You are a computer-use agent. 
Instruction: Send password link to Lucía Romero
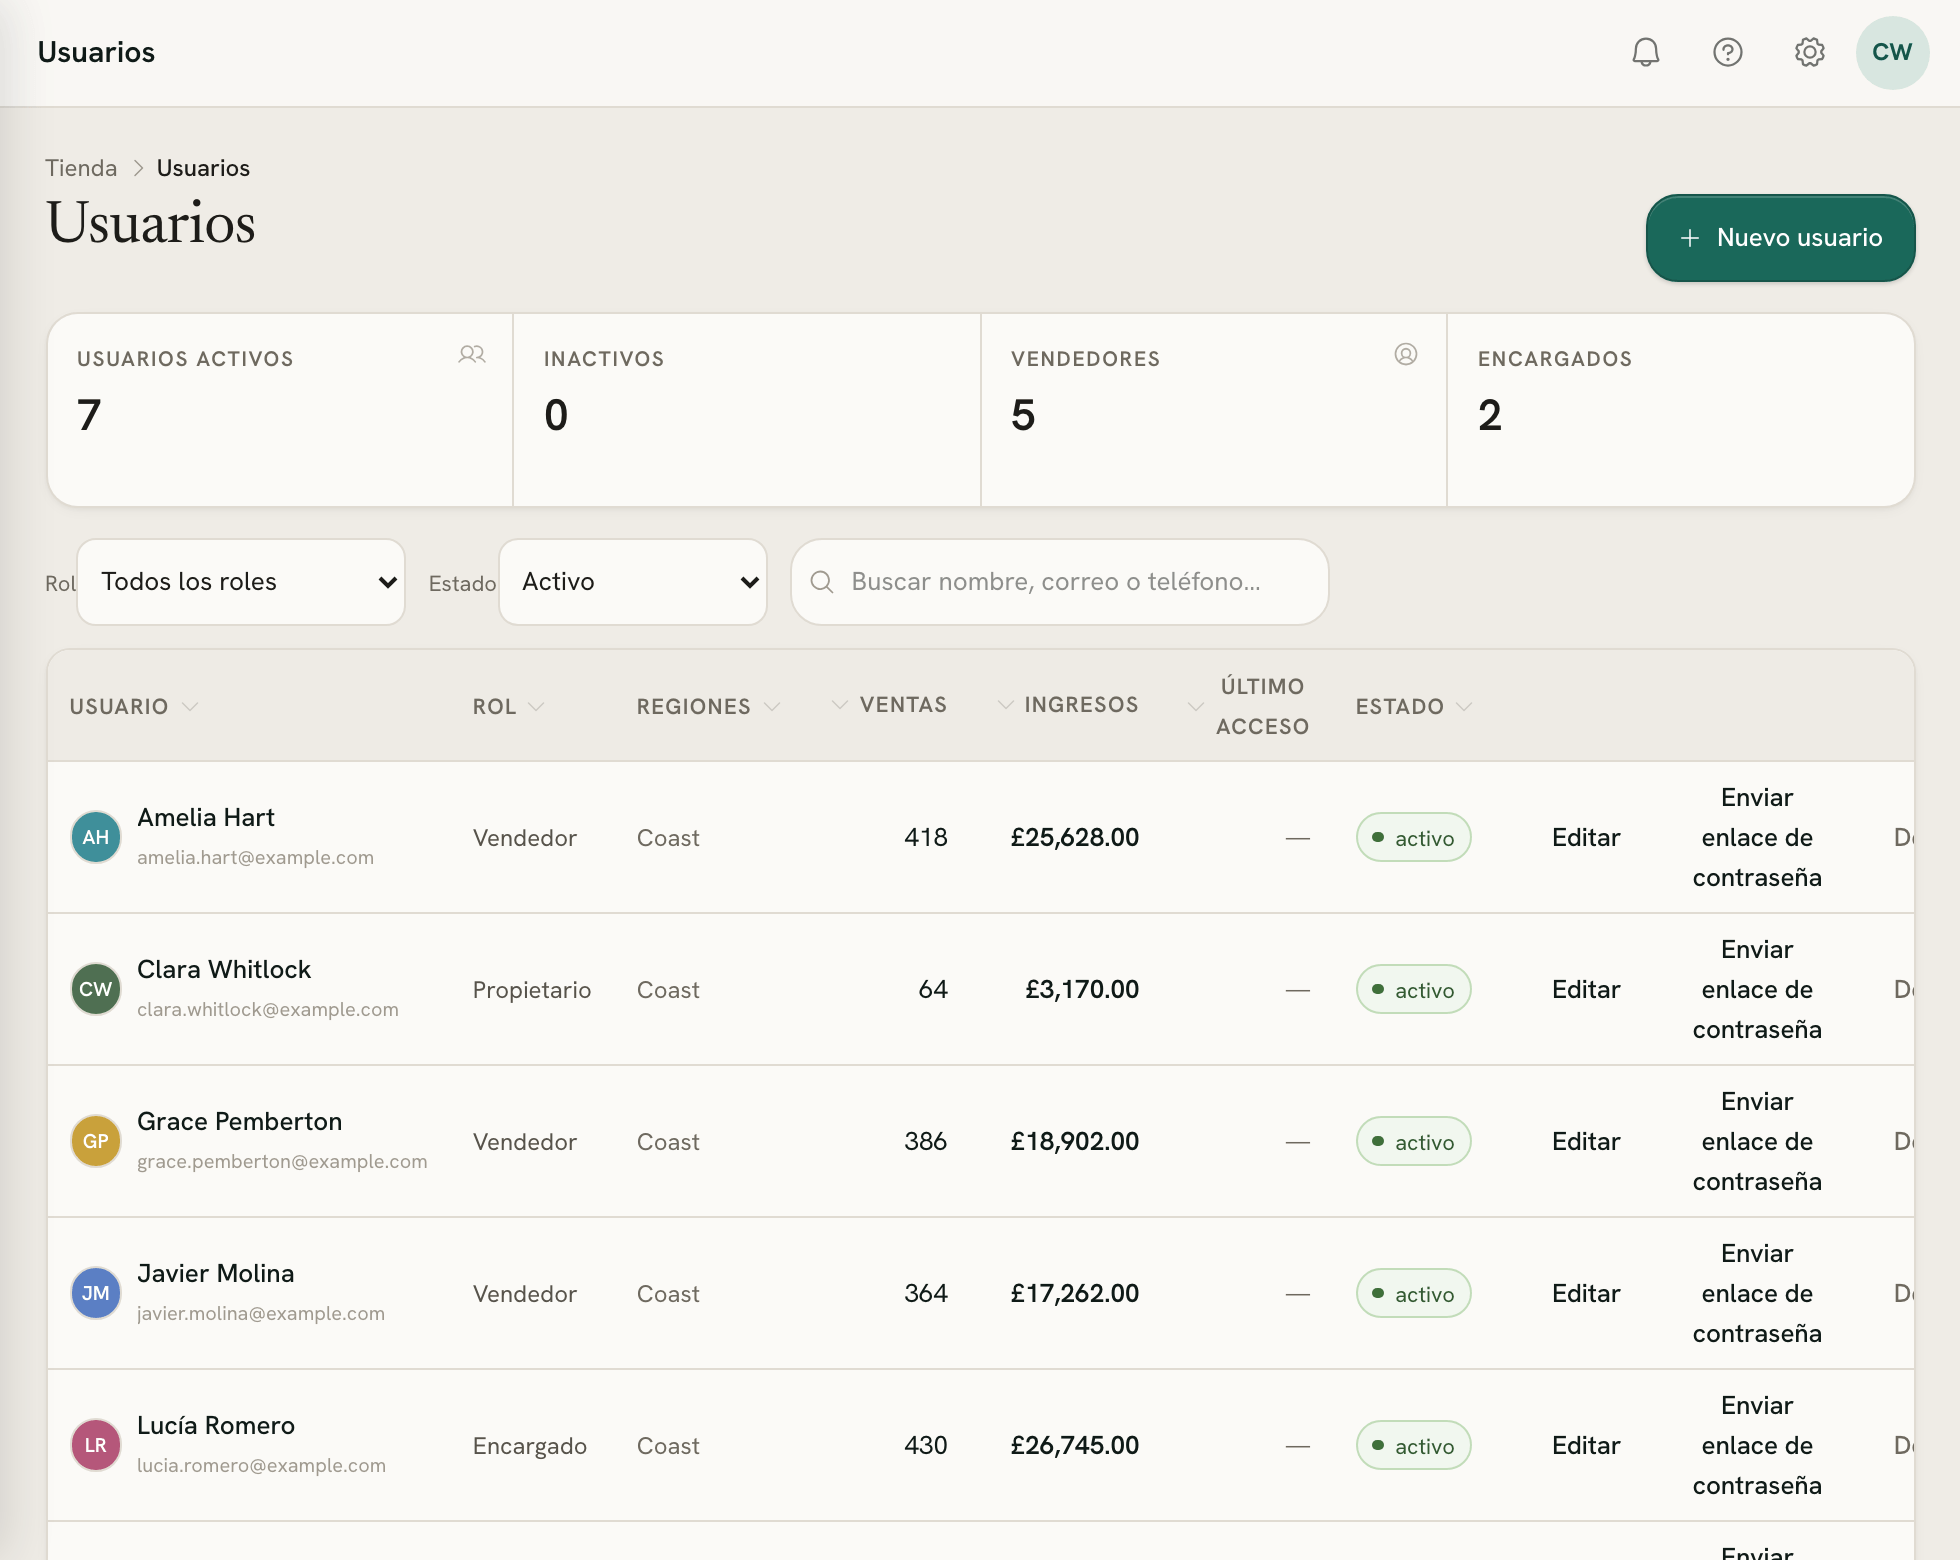1757,1446
